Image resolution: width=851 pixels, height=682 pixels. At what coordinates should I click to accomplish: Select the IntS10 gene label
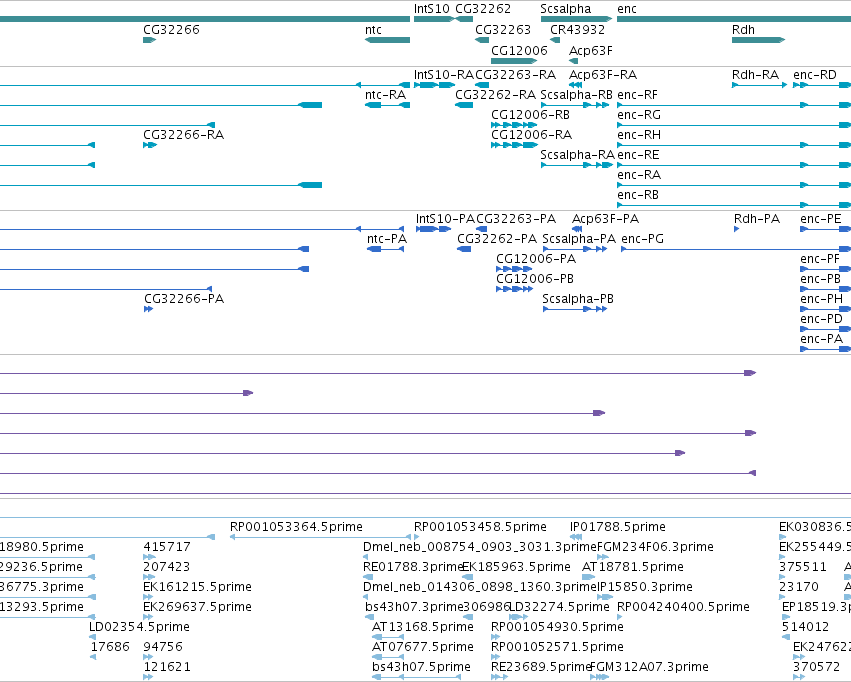[431, 9]
